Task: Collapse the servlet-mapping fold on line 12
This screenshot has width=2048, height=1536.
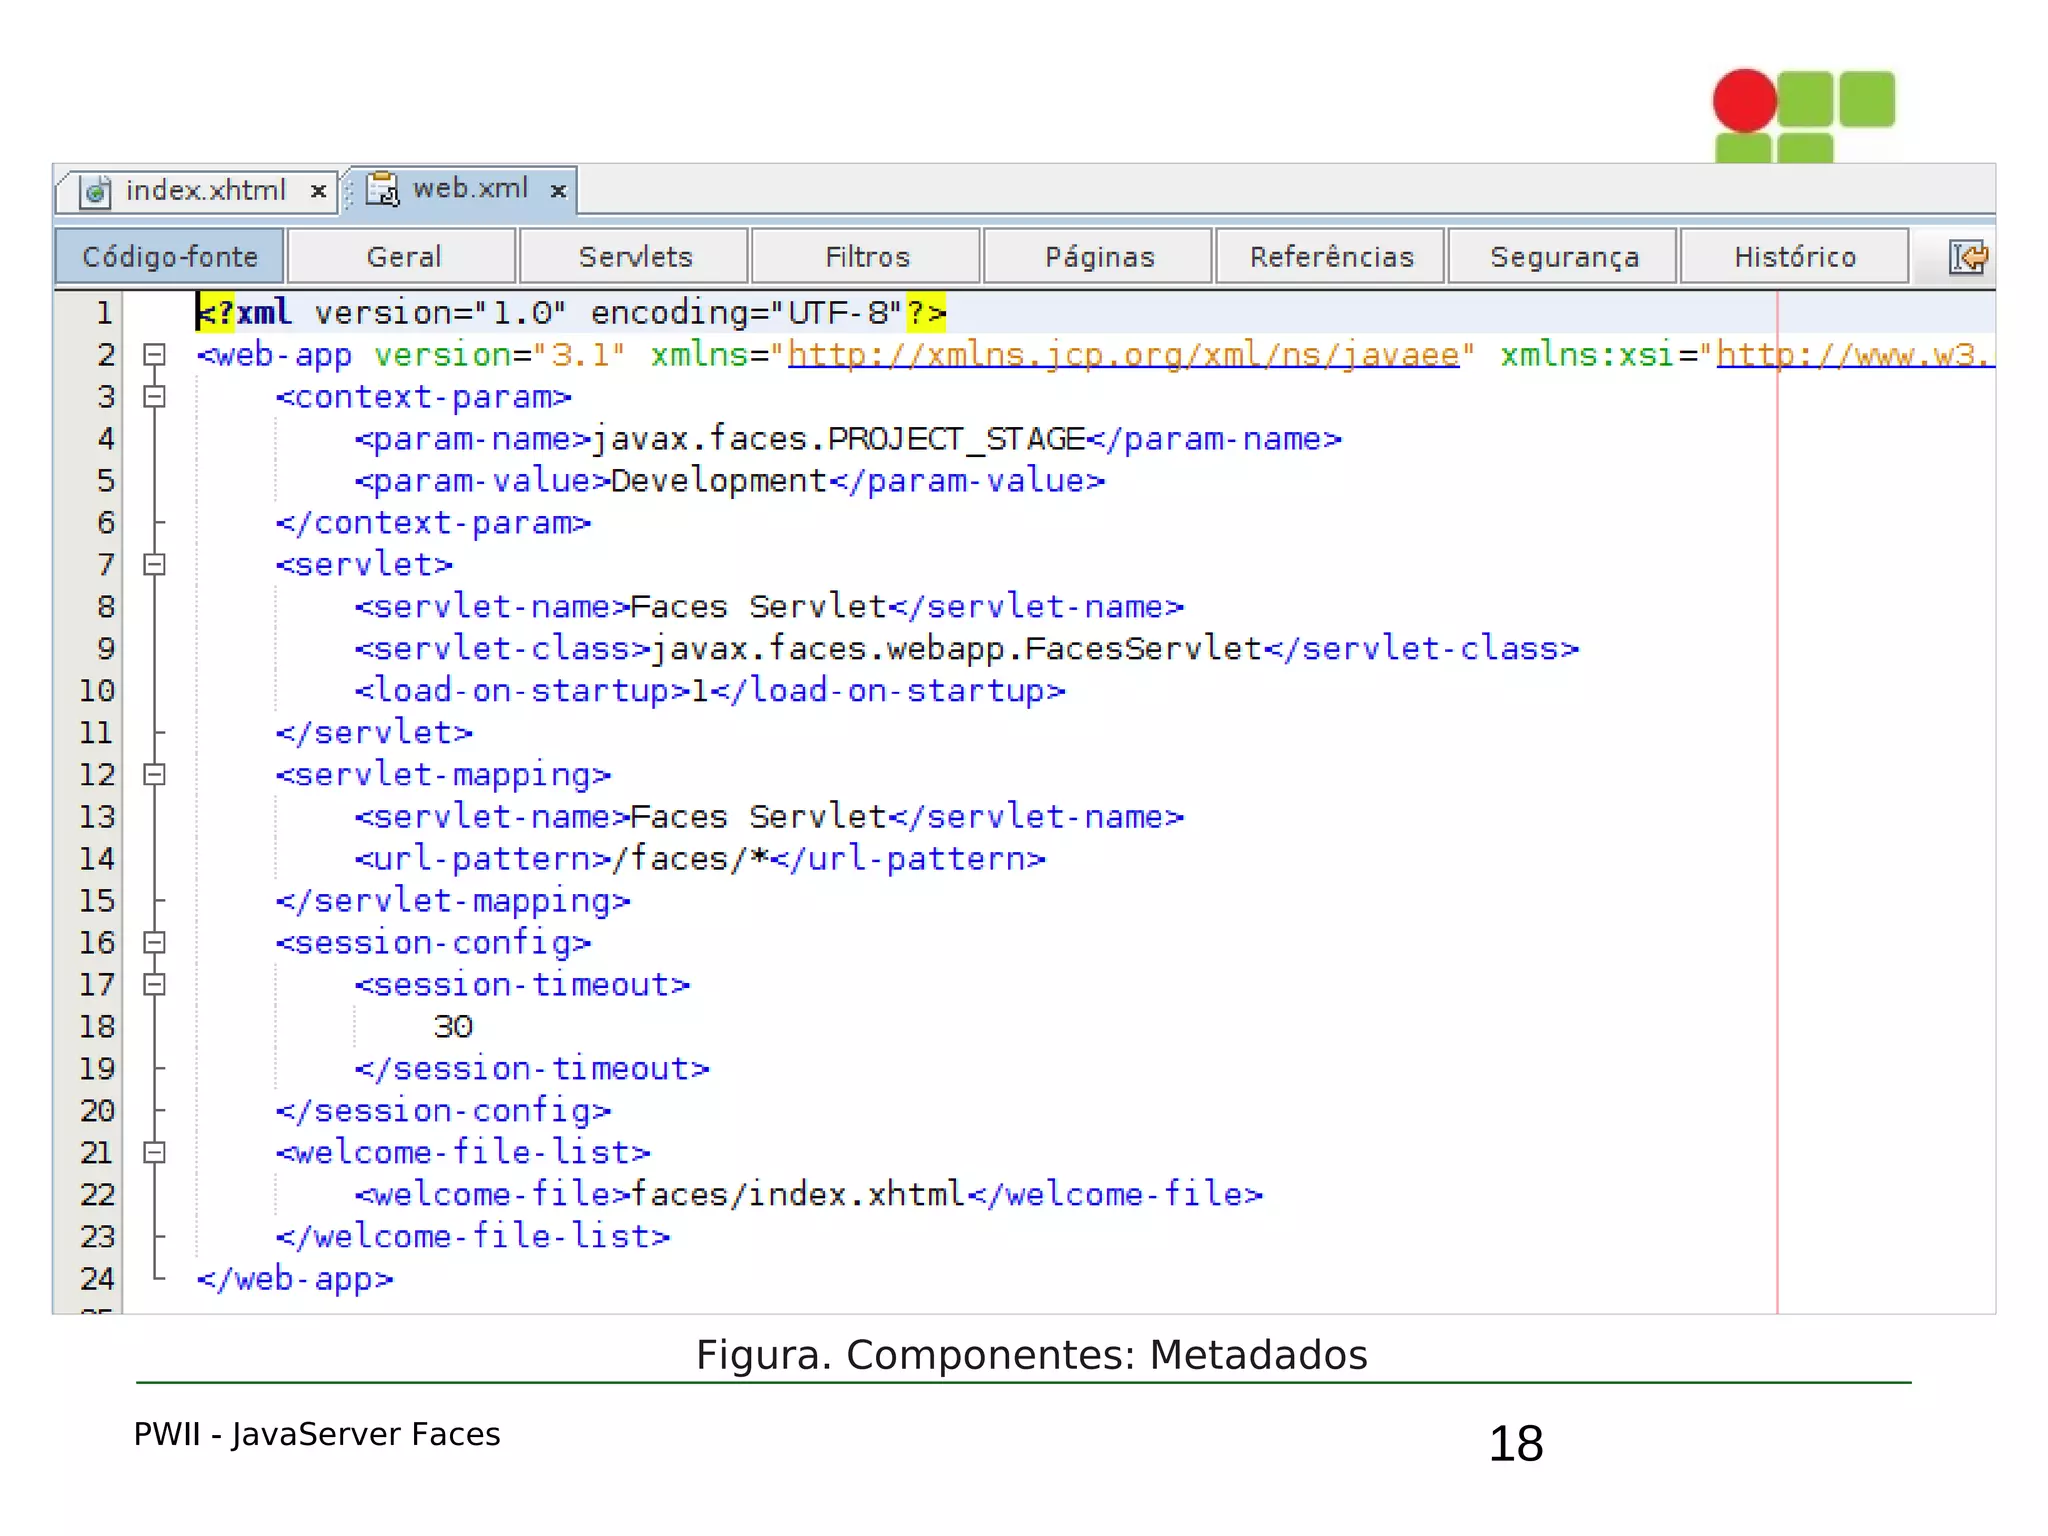Action: pyautogui.click(x=154, y=774)
